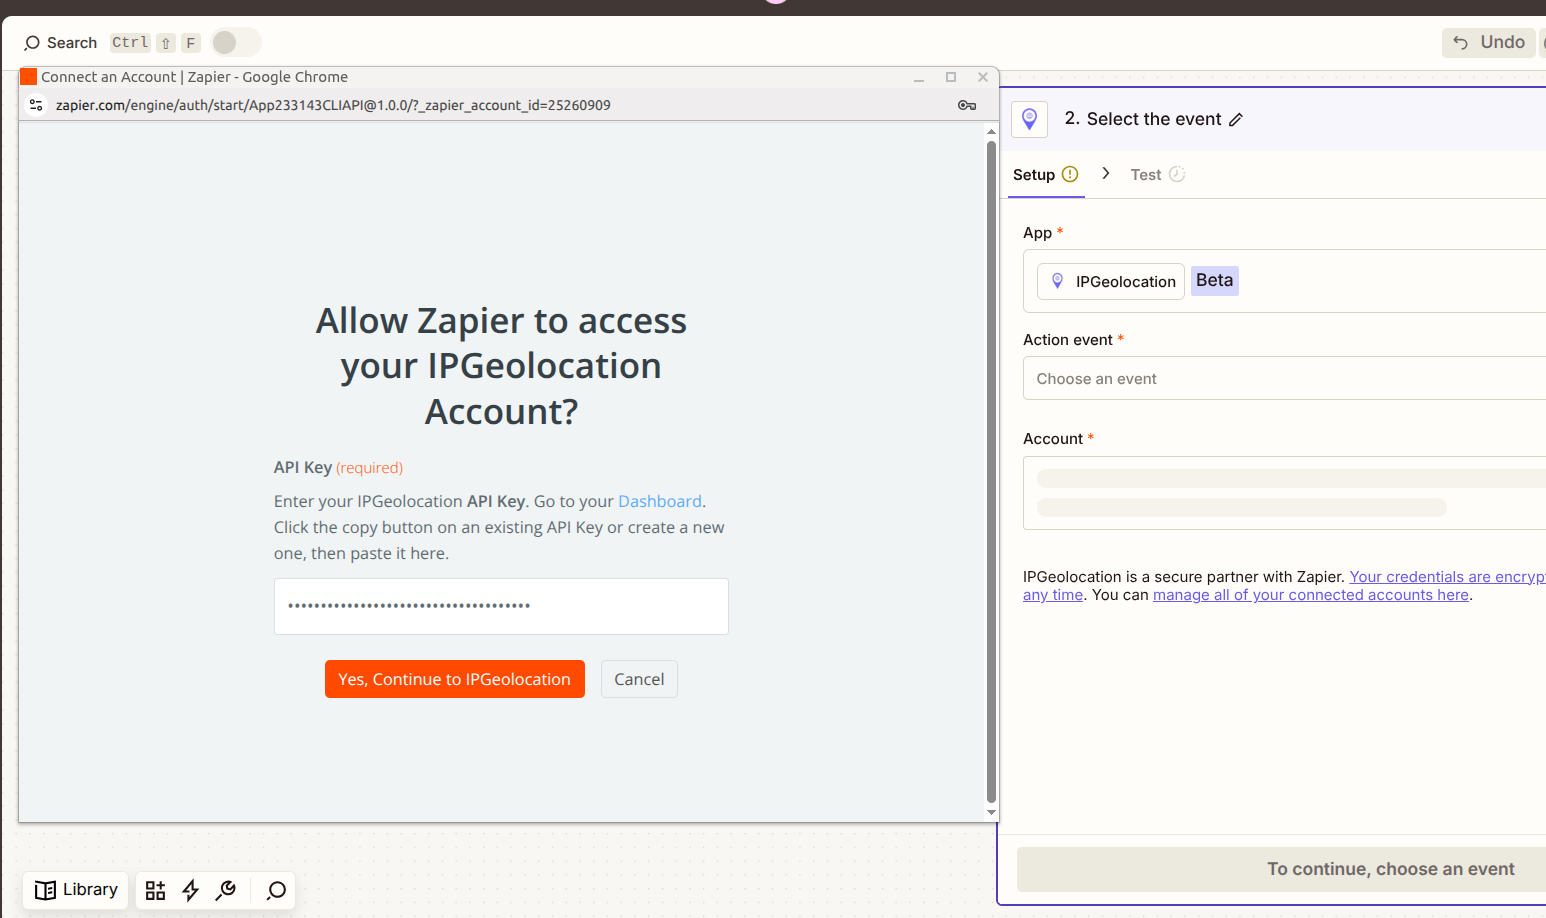The height and width of the screenshot is (918, 1546).
Task: Follow the Dashboard link
Action: coord(659,501)
